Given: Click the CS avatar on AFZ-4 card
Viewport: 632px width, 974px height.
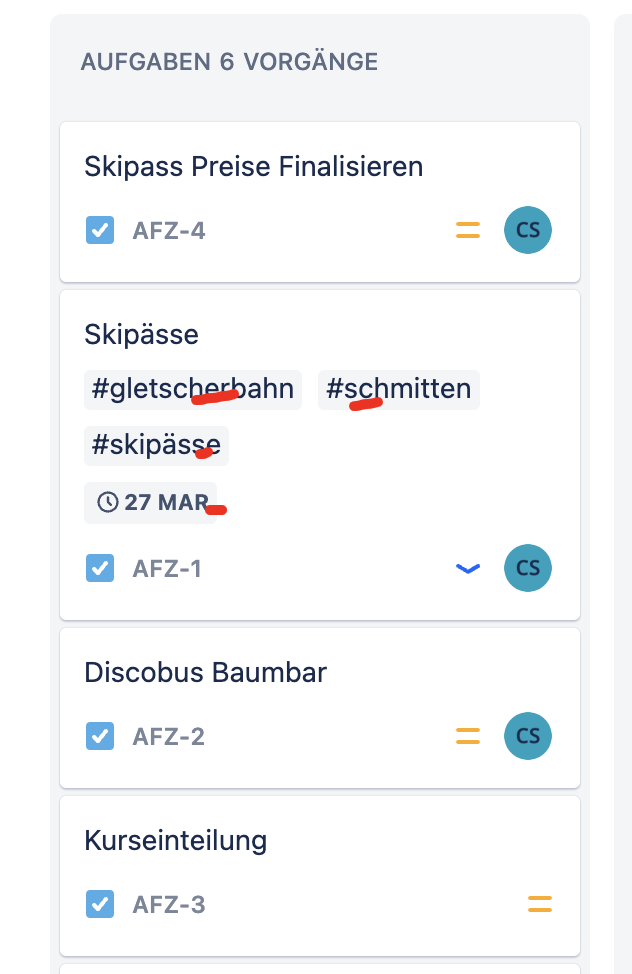Looking at the screenshot, I should tap(528, 230).
